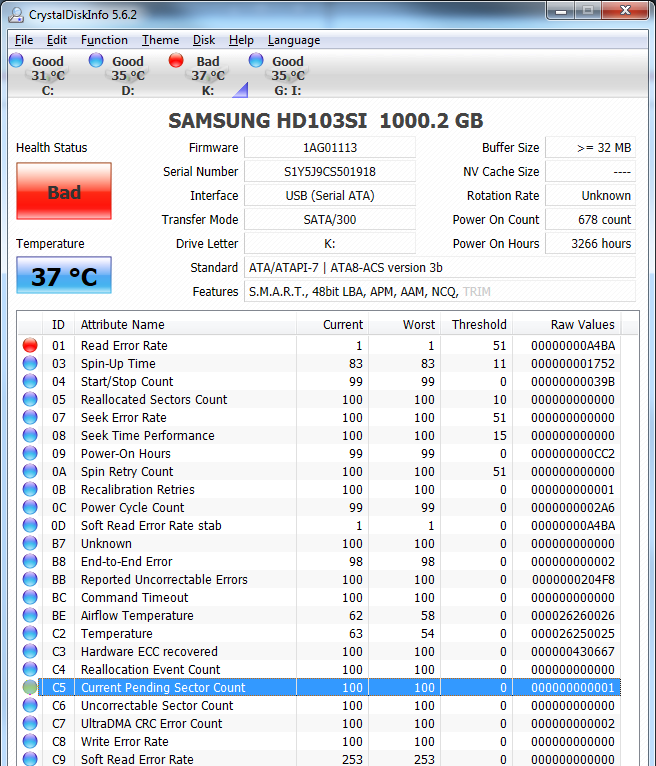Click the status icon for B7 Unknown row
The height and width of the screenshot is (766, 656).
(x=30, y=543)
